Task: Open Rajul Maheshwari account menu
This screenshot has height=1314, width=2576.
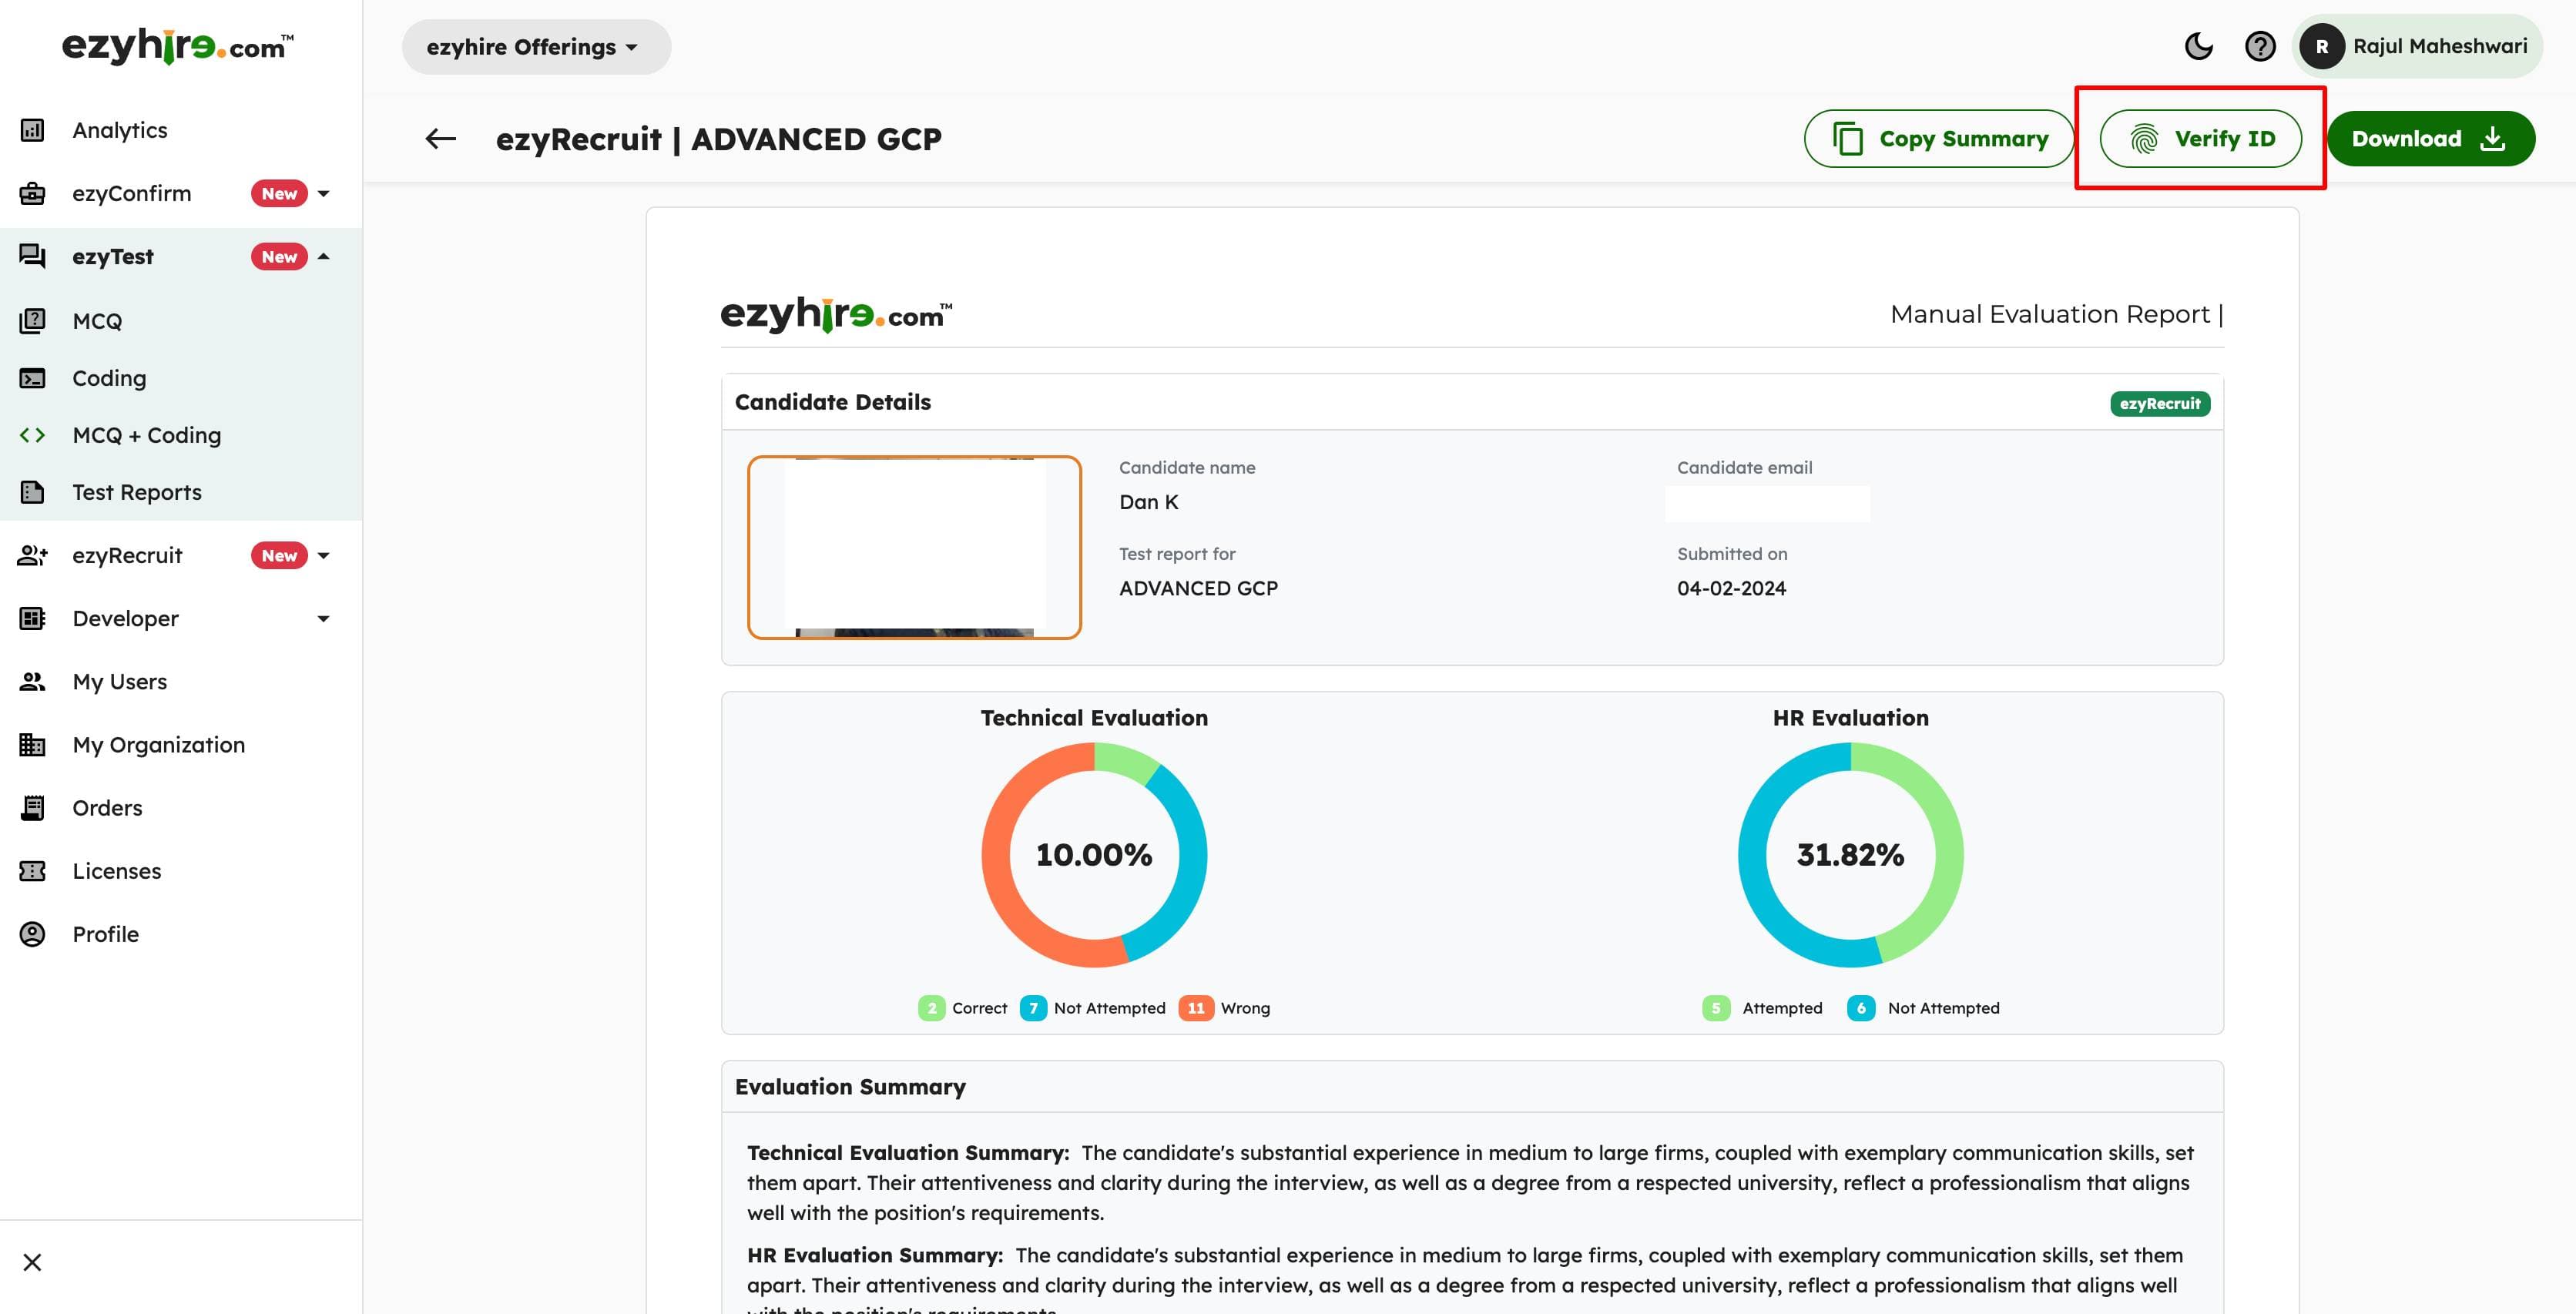Action: tap(2417, 46)
